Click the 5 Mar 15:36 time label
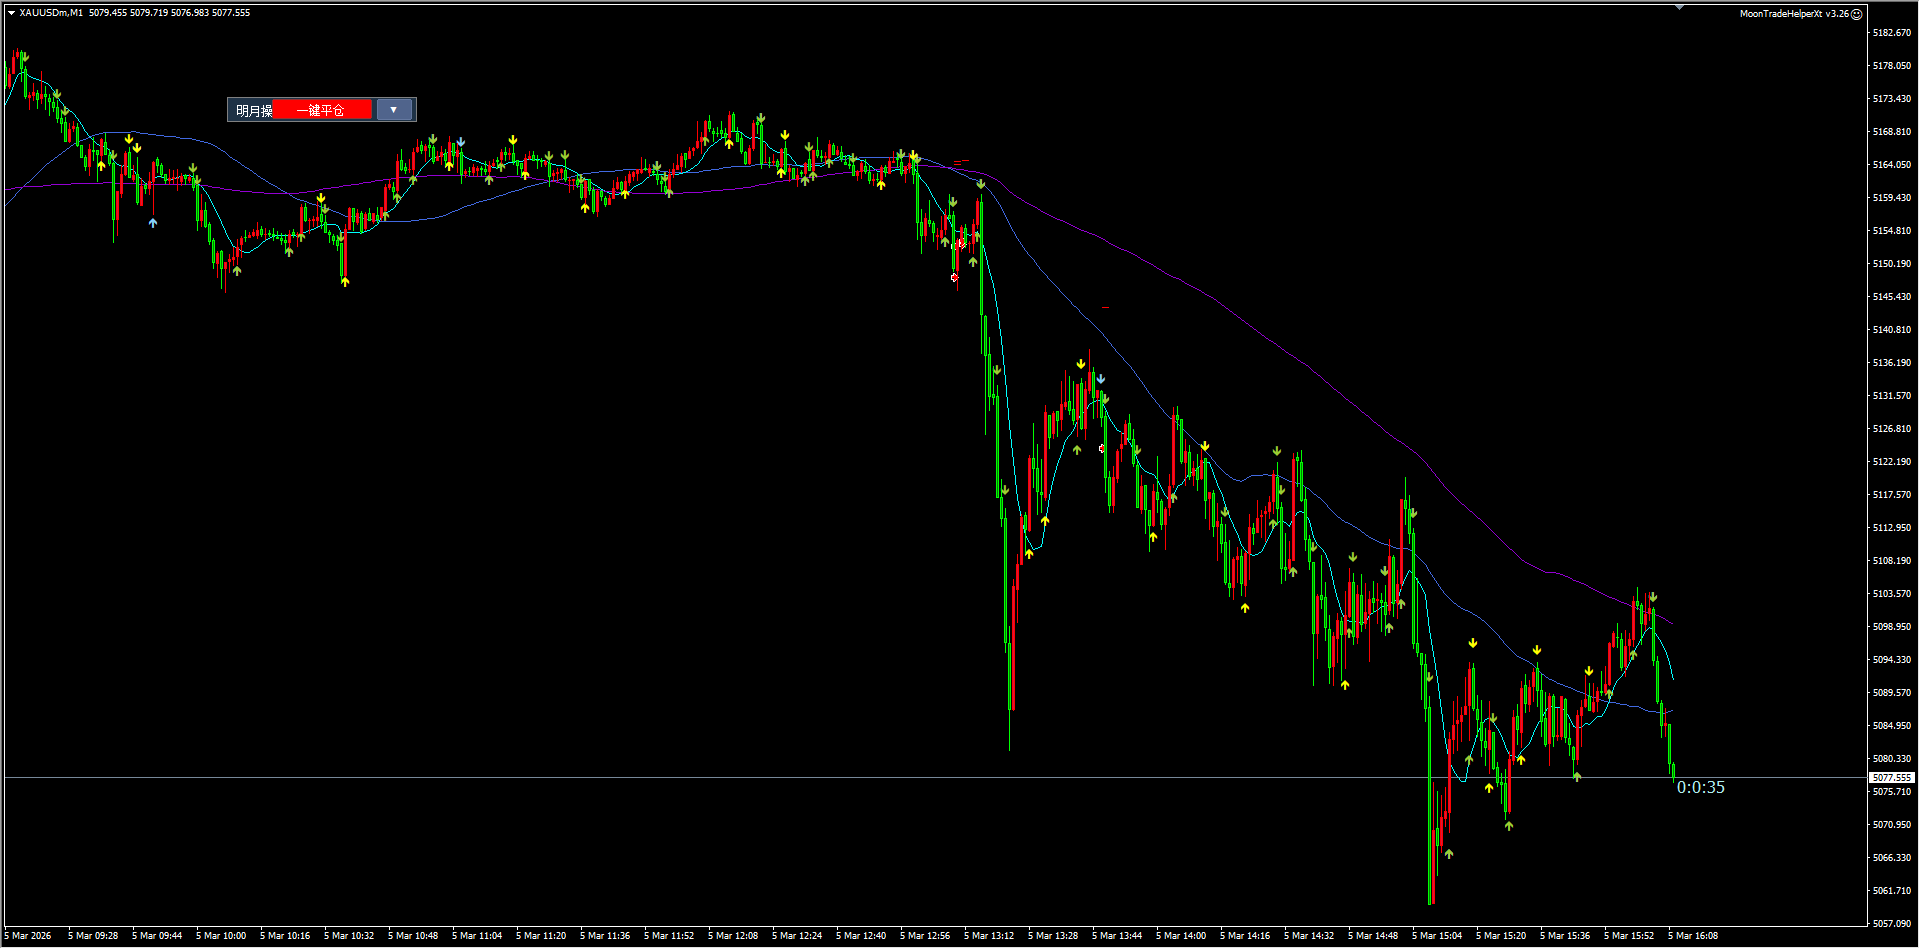Screen dimensions: 1920x949 (x=1565, y=936)
